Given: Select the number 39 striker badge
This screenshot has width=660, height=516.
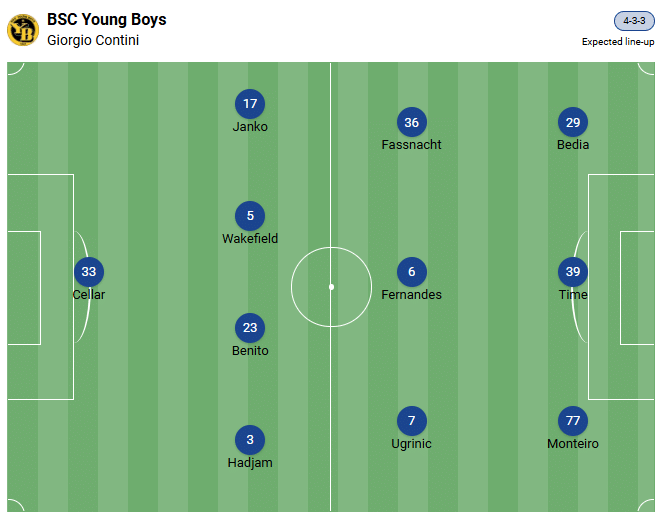Looking at the screenshot, I should click(x=573, y=272).
